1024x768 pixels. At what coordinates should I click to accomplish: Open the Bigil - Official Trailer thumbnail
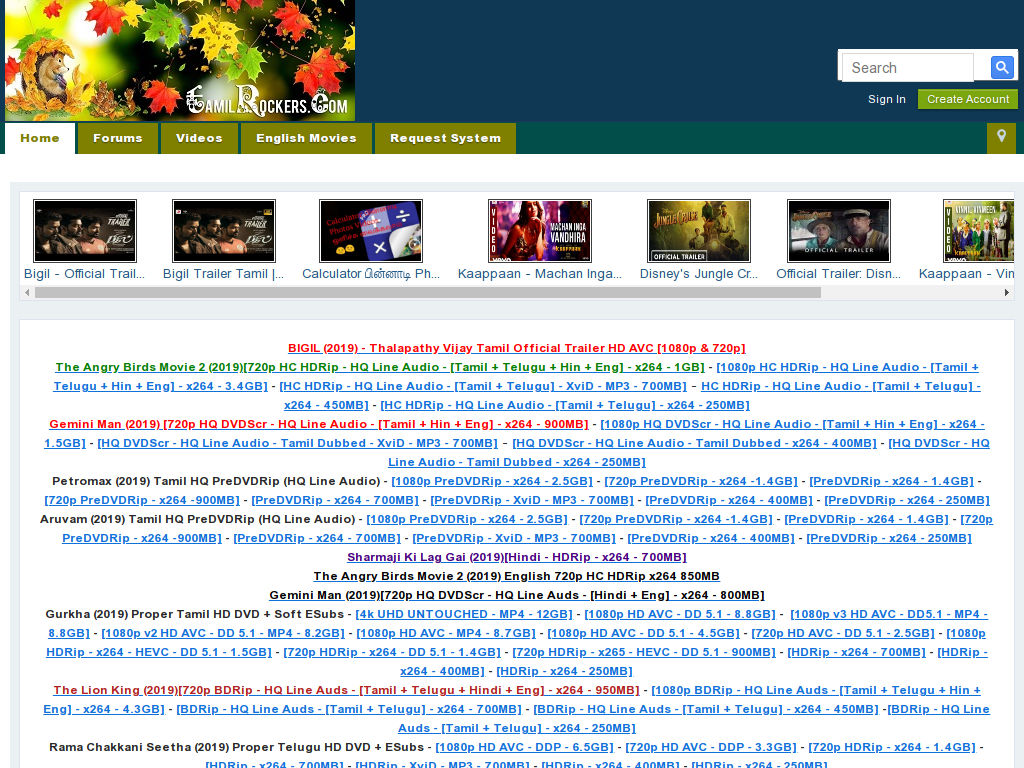85,231
